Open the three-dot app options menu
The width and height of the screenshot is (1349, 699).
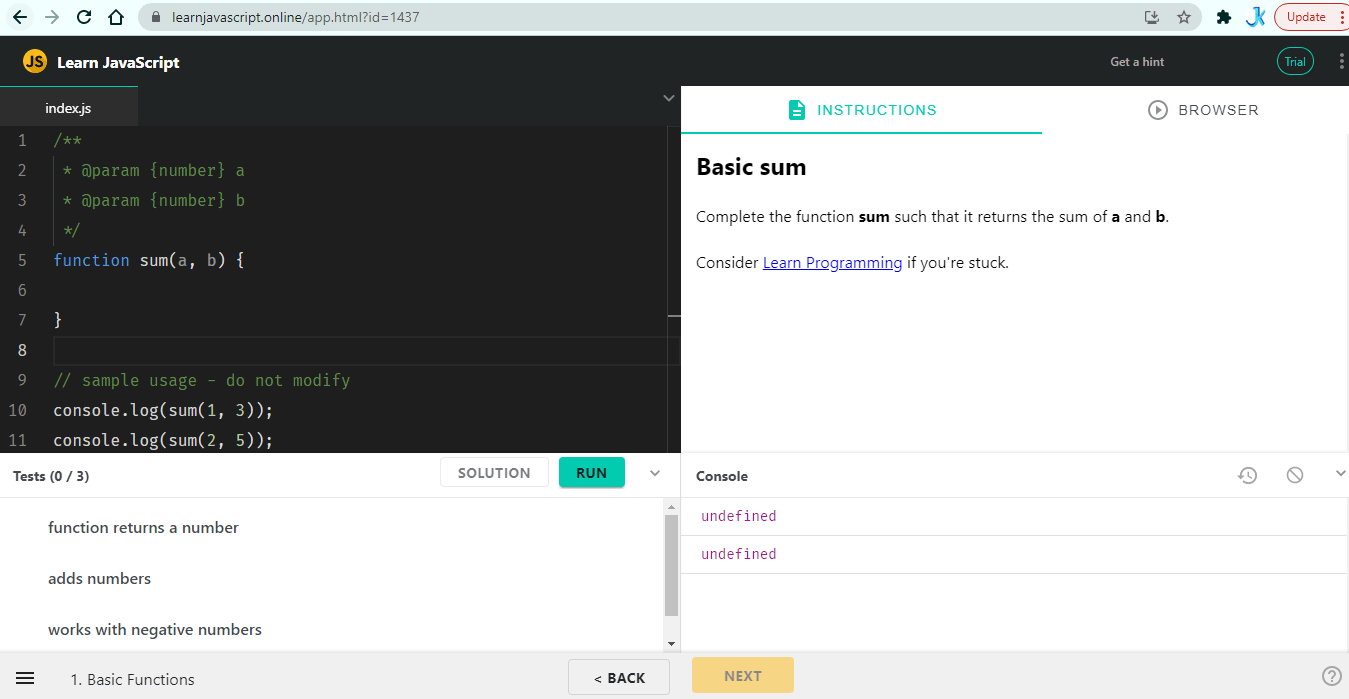coord(1341,61)
